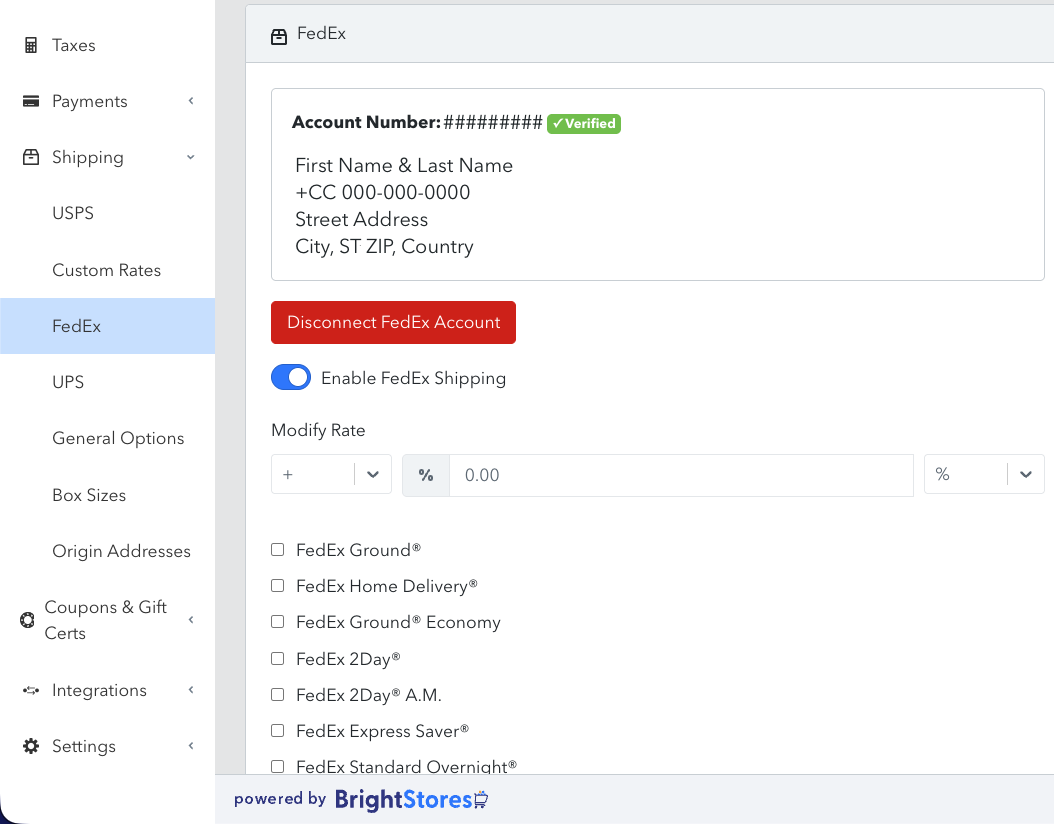
Task: Toggle Enable FedEx Shipping switch
Action: 291,377
